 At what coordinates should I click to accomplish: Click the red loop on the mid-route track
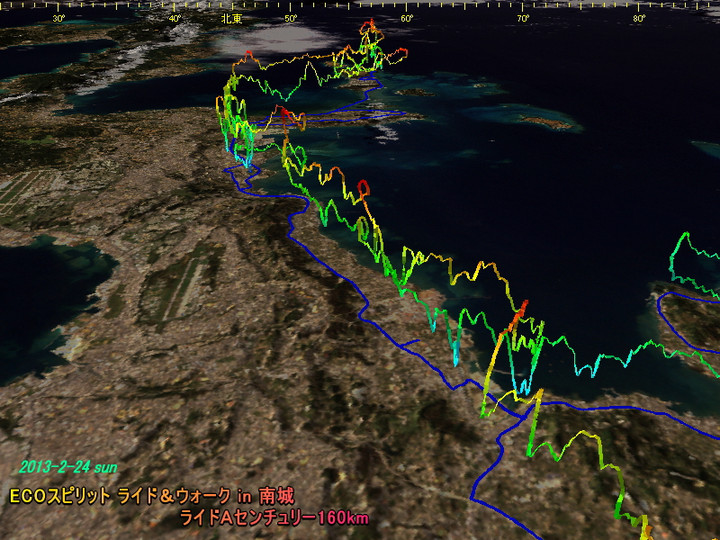(364, 185)
